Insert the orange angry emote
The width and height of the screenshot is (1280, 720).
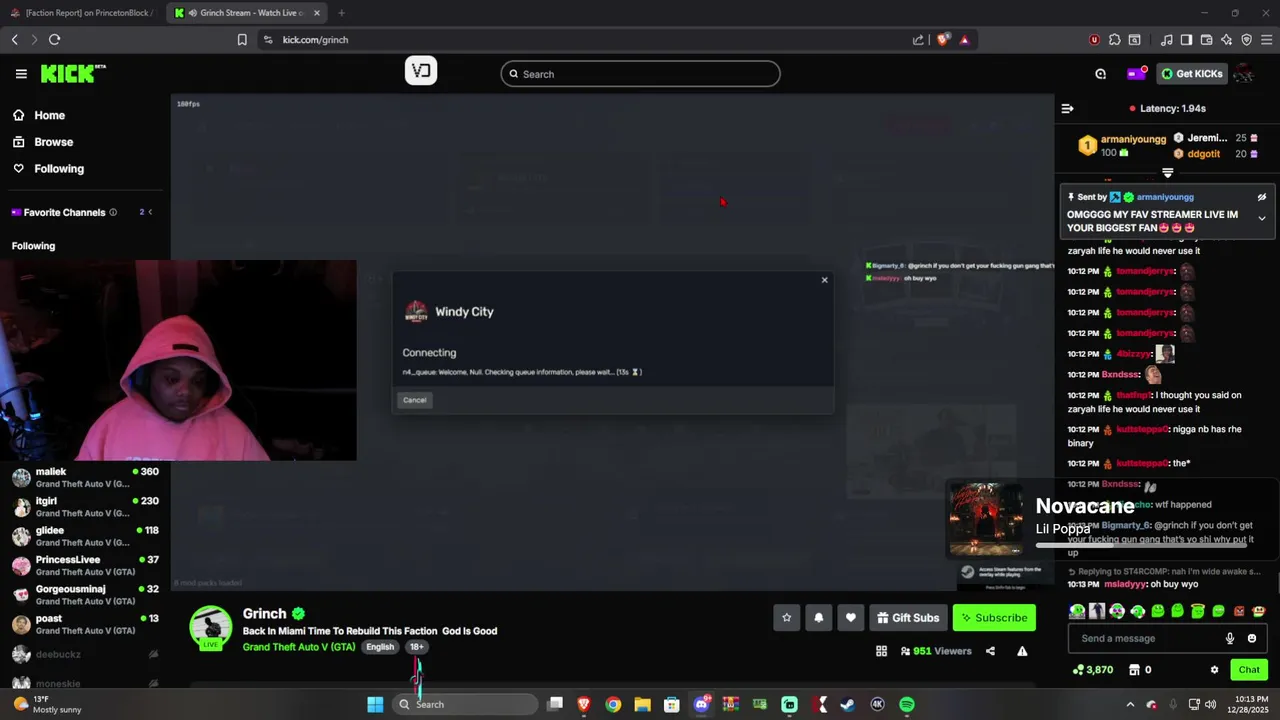pos(1239,611)
